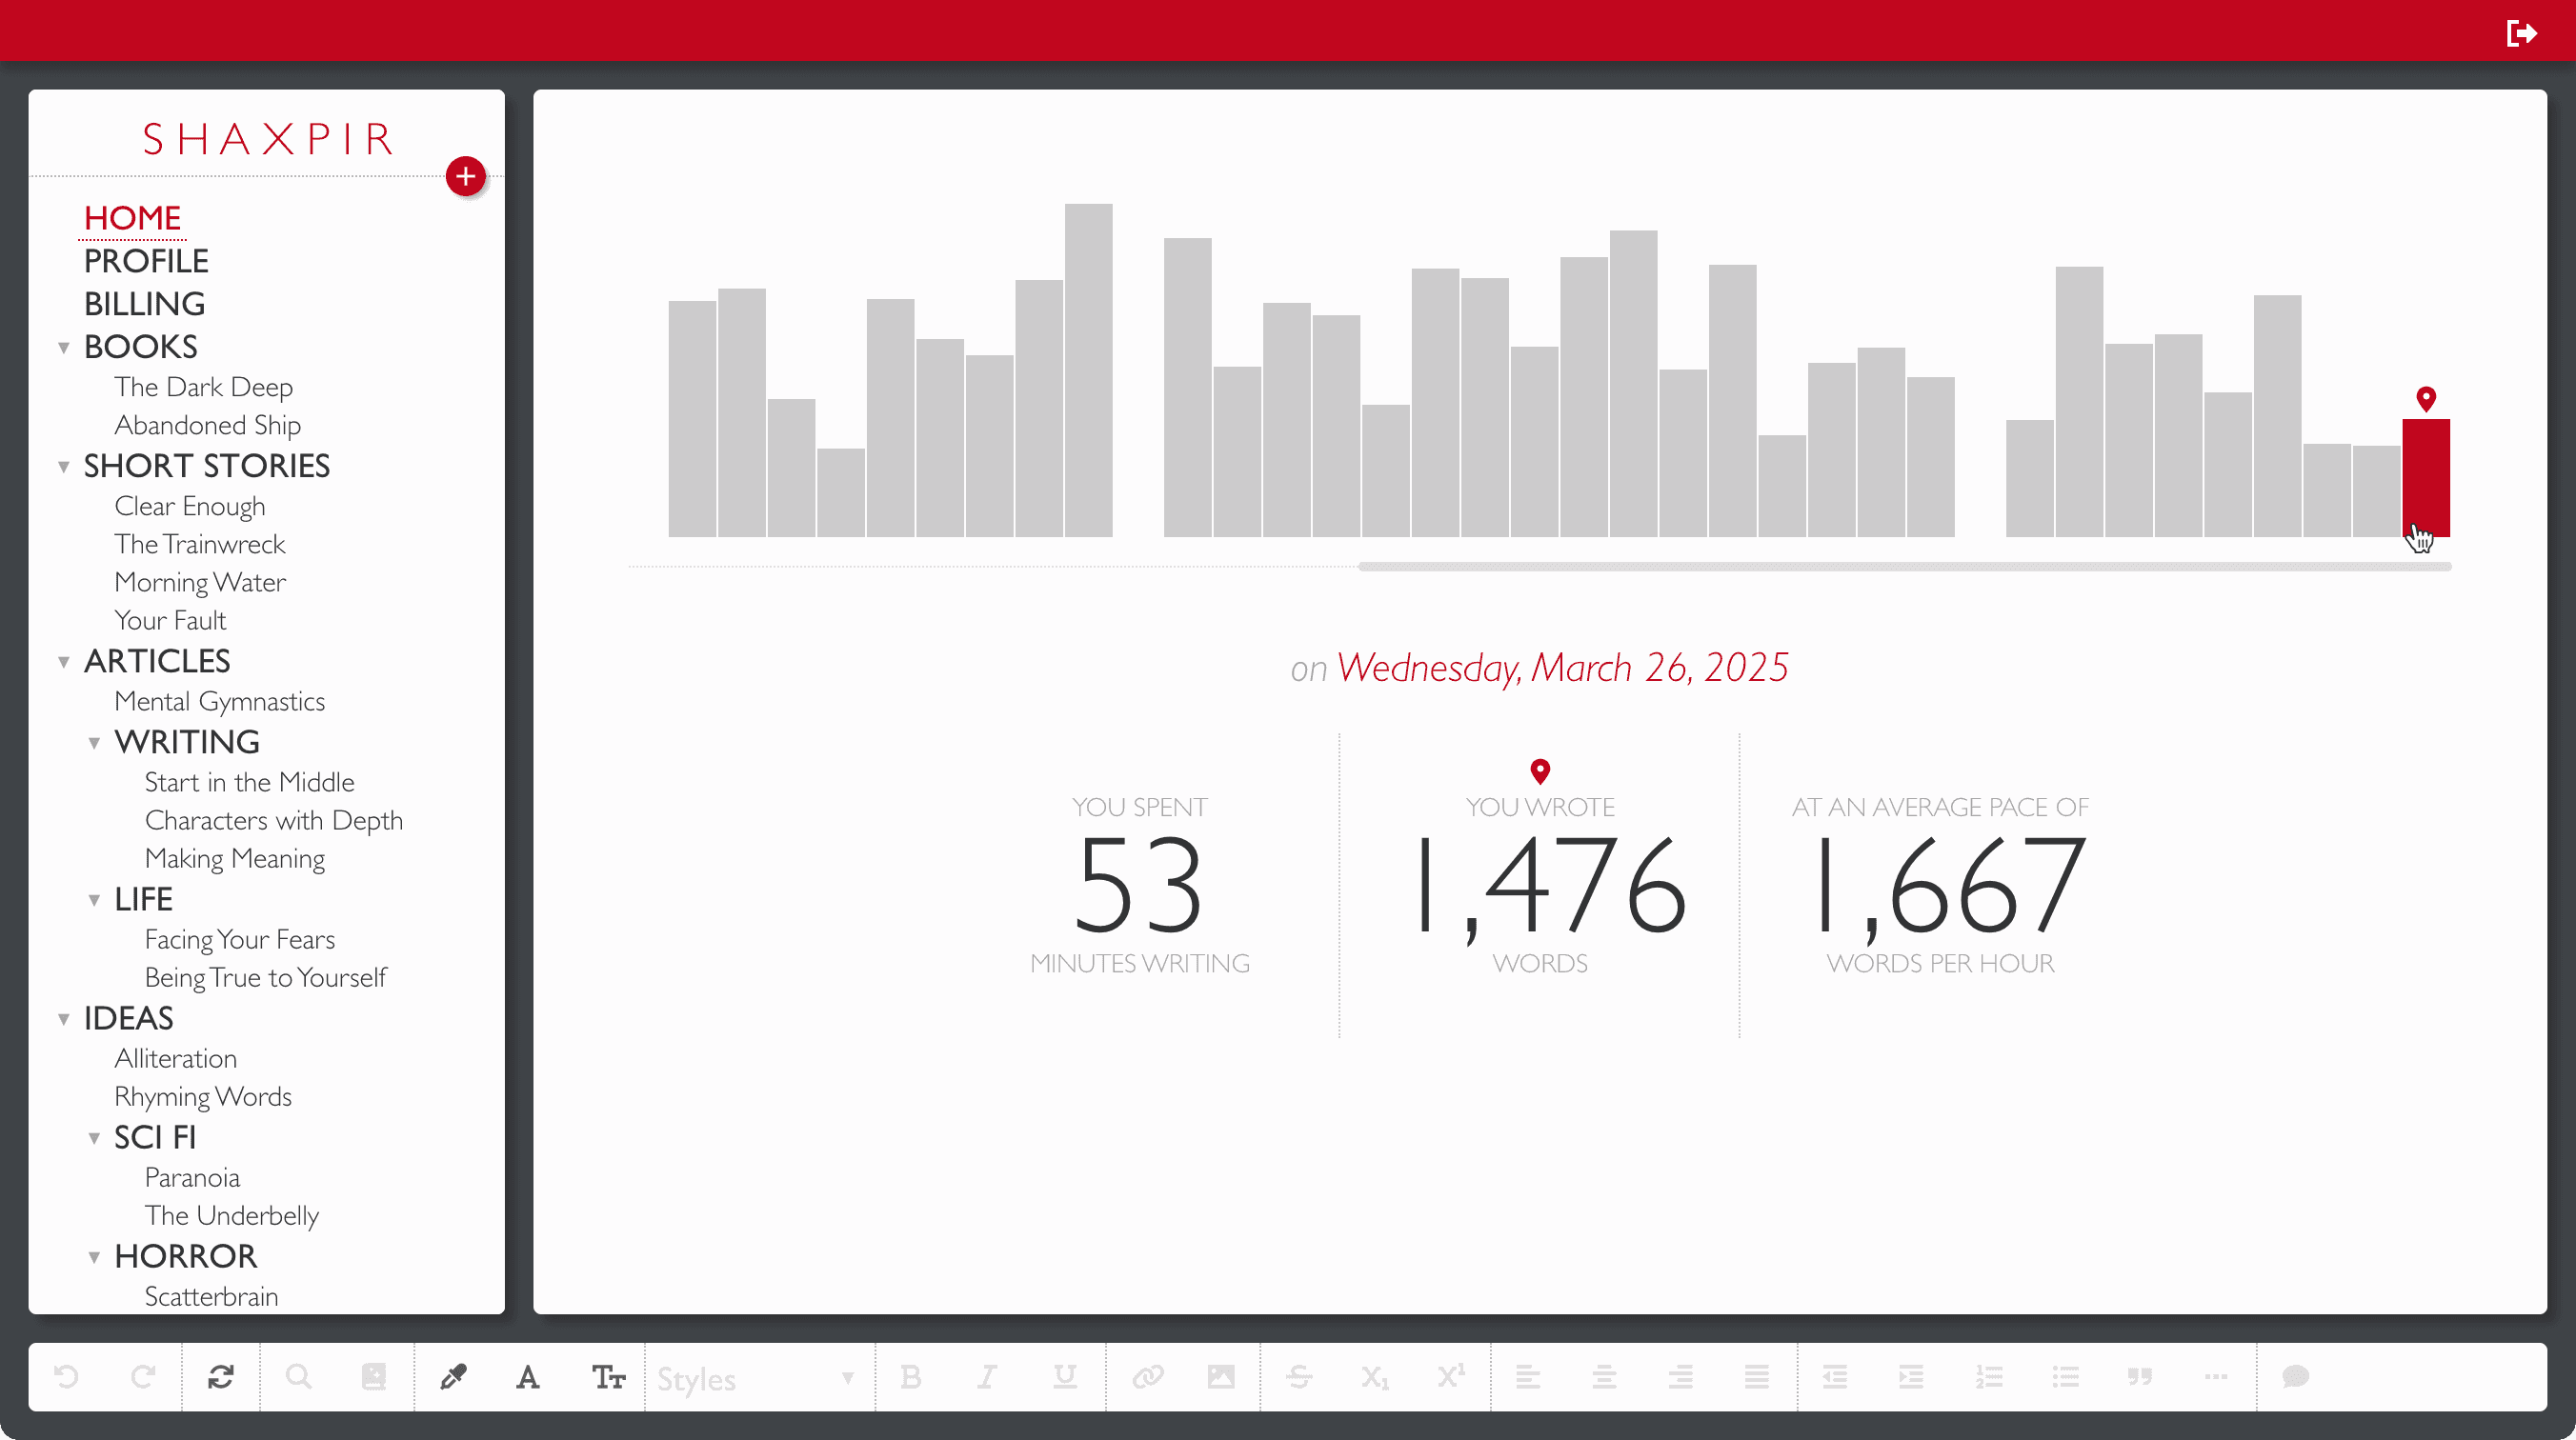Click the sync/refresh icon
Image resolution: width=2576 pixels, height=1440 pixels.
click(220, 1377)
